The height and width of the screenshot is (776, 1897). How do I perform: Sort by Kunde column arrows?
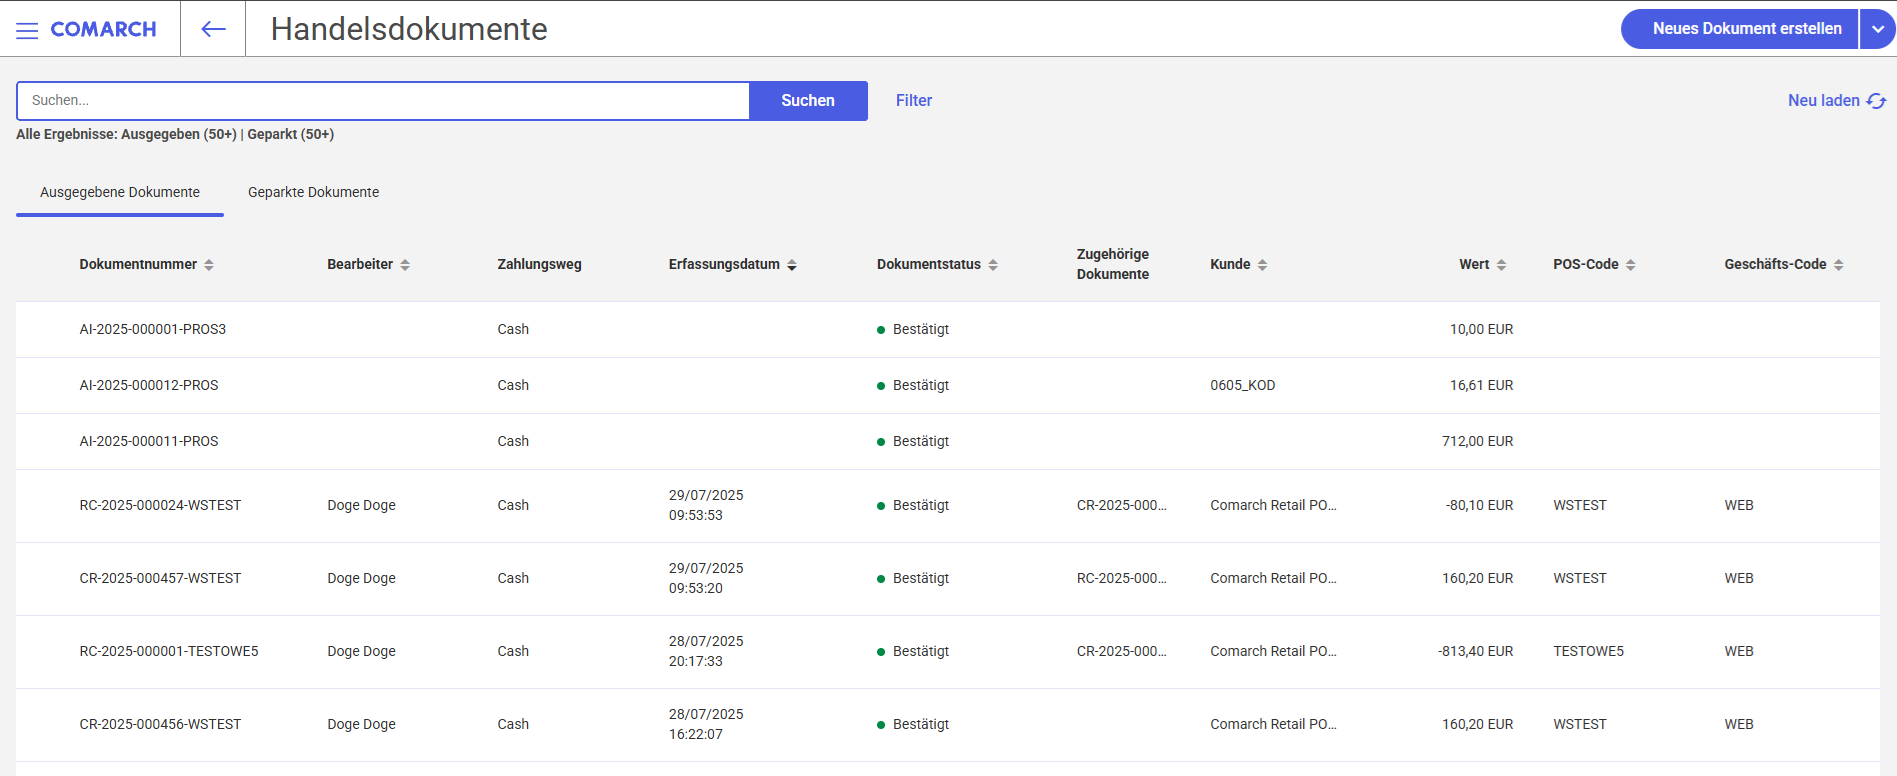pos(1262,265)
